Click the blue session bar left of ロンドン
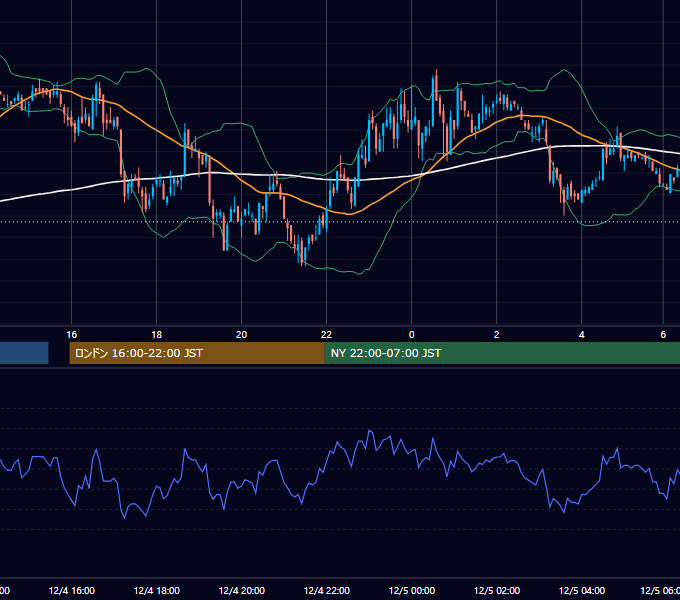Screen dimensions: 680x600 coord(24,353)
